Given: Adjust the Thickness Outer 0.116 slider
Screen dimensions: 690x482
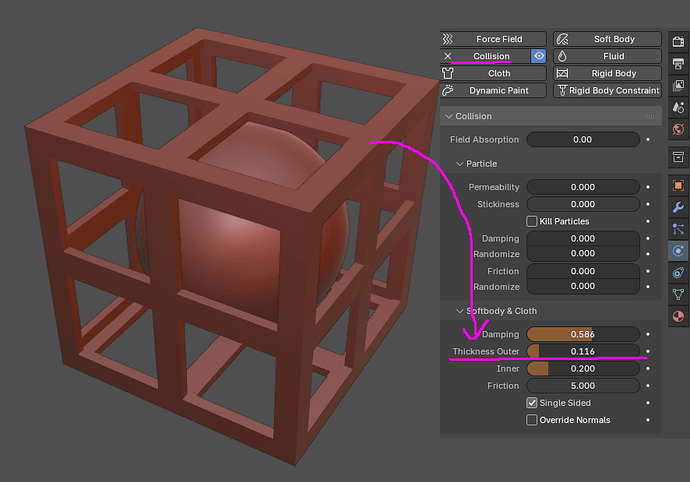Looking at the screenshot, I should point(583,351).
